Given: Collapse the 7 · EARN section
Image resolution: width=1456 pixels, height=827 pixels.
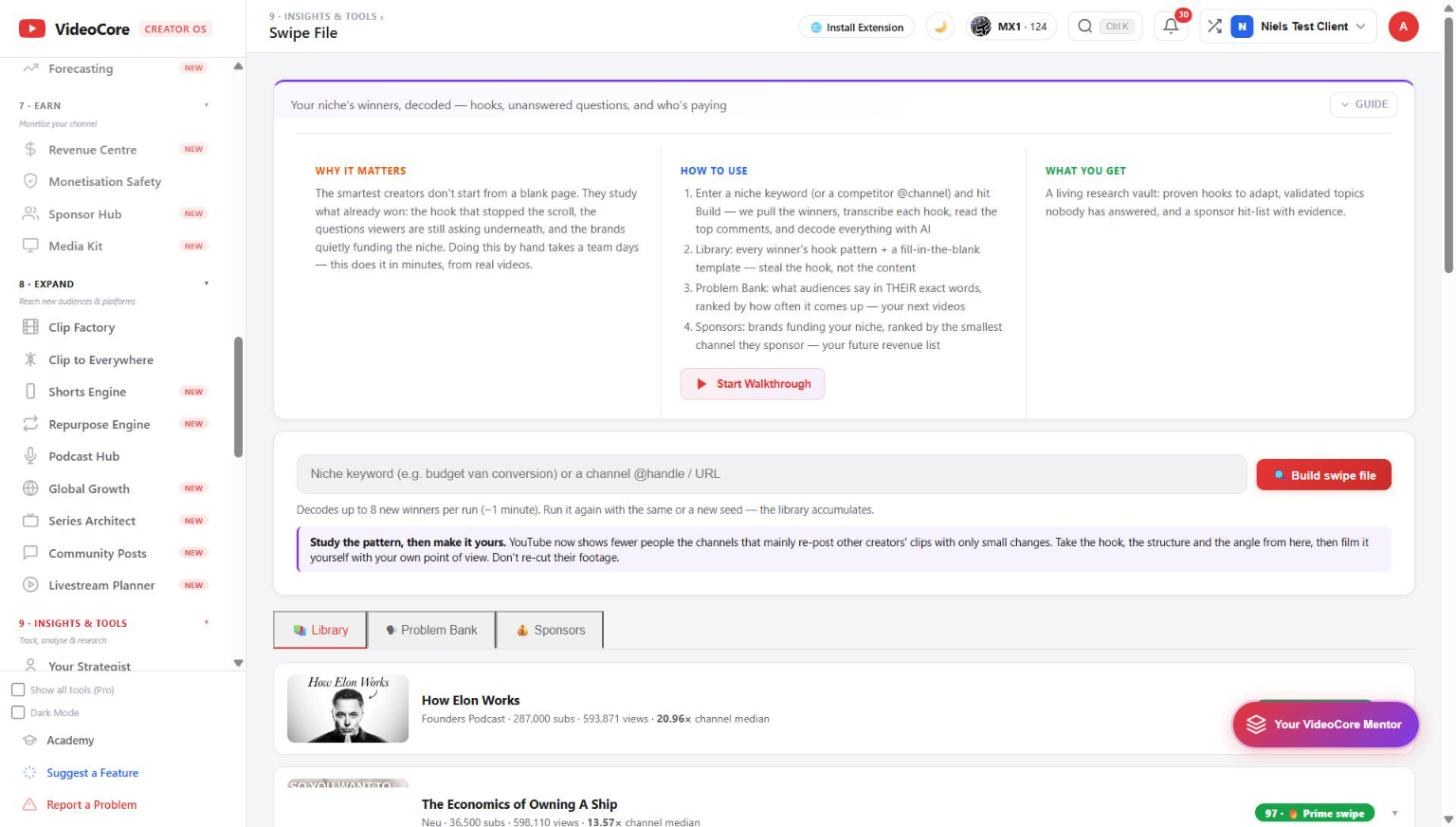Looking at the screenshot, I should (207, 105).
